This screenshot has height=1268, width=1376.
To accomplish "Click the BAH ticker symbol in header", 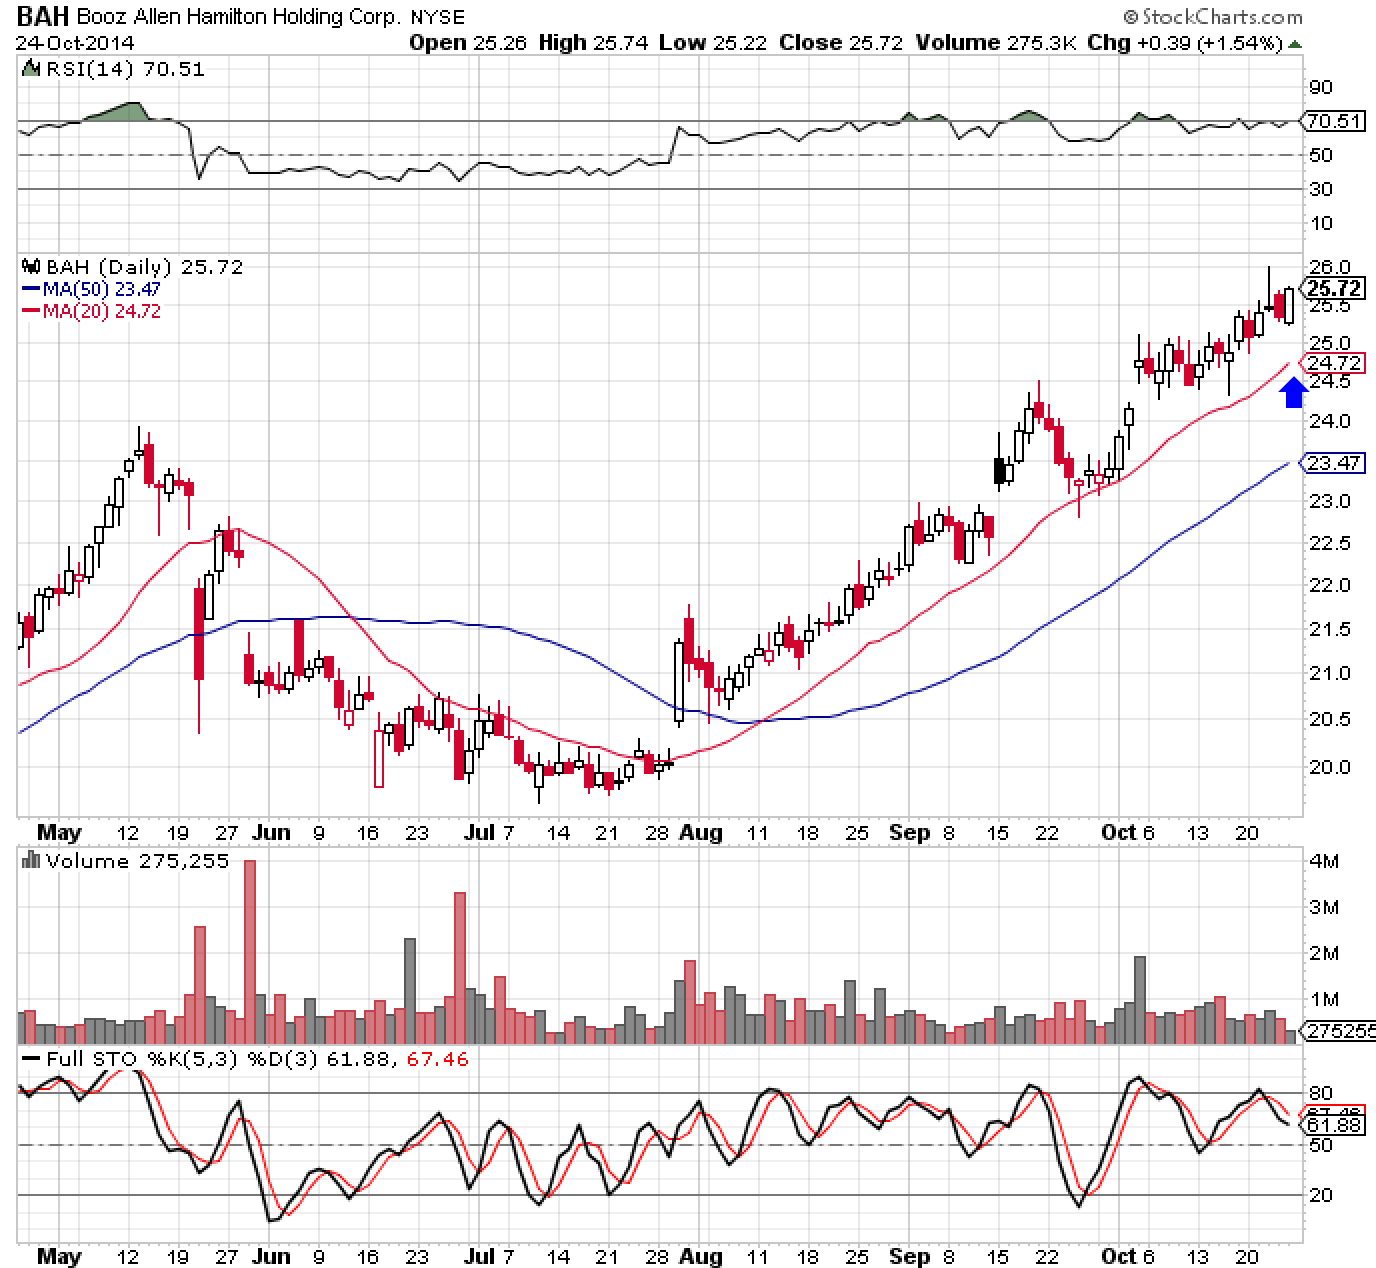I will [x=42, y=17].
